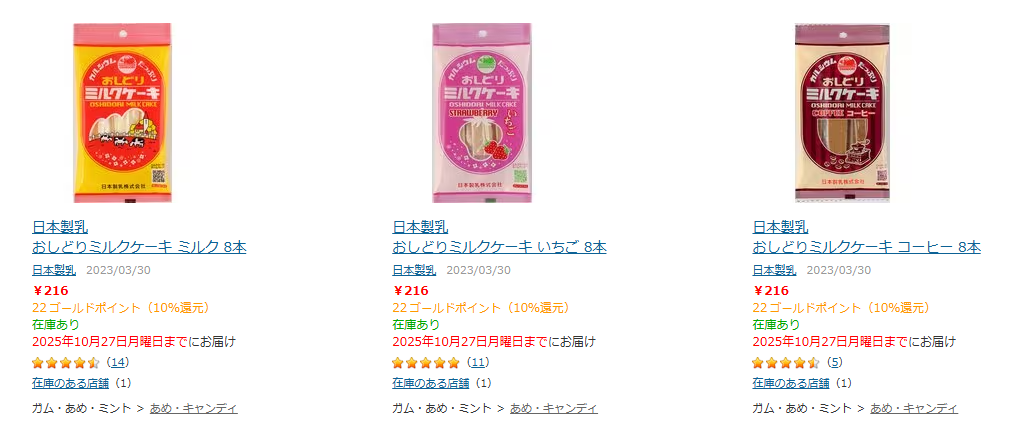This screenshot has height=434, width=1015.
Task: Open the おしどりミルクケーキ ミルク 8本 title link
Action: pos(139,247)
